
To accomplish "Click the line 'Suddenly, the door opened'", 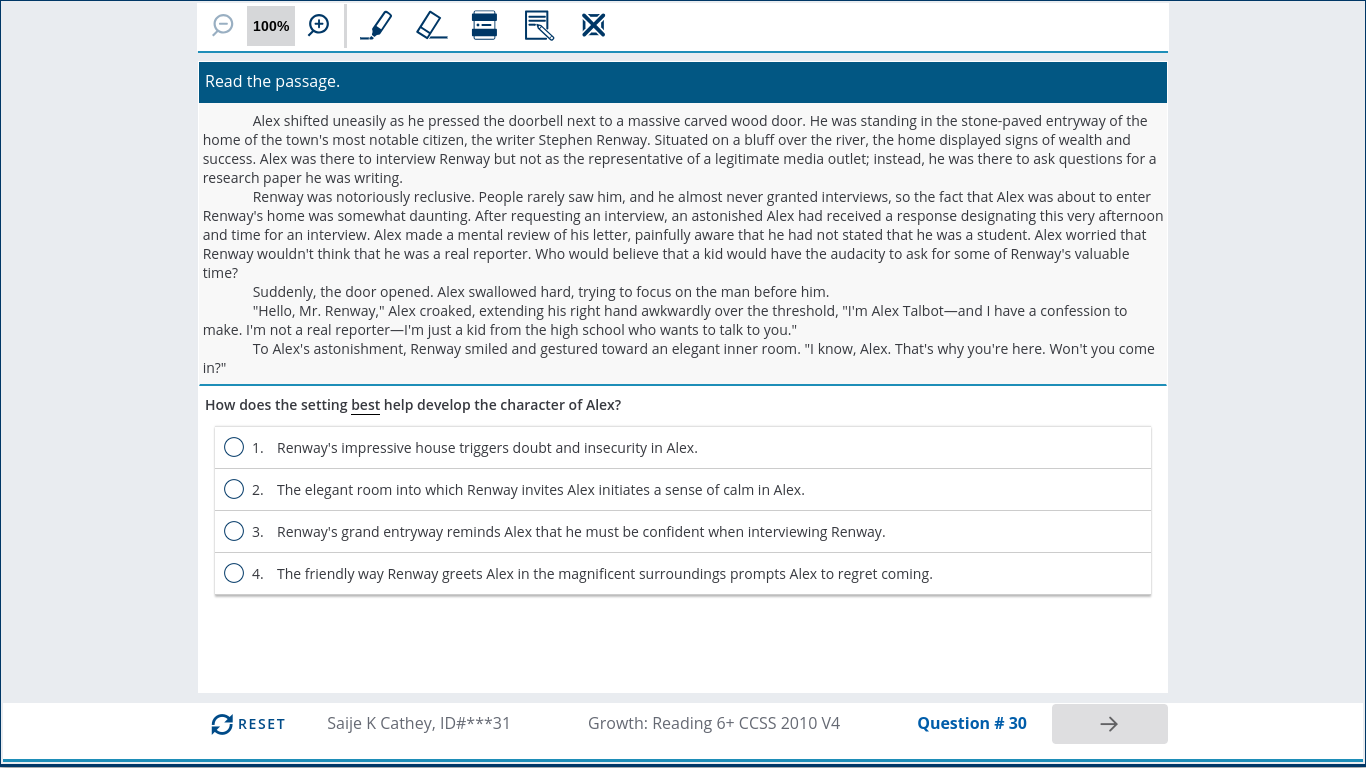I will point(541,292).
